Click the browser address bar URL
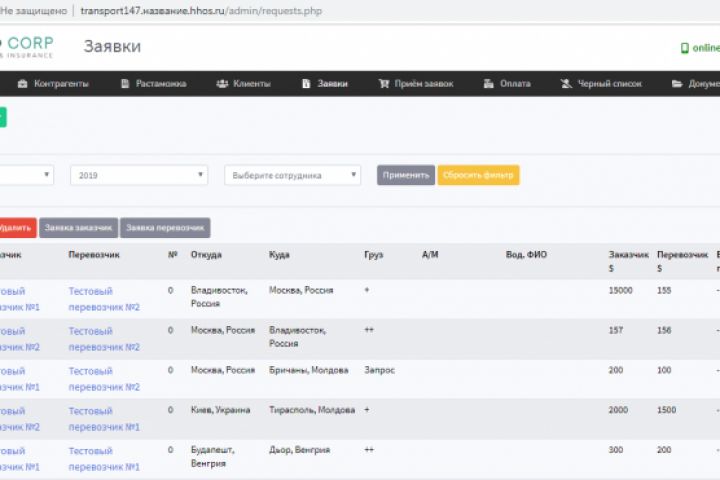Image resolution: width=720 pixels, height=480 pixels. tap(201, 11)
